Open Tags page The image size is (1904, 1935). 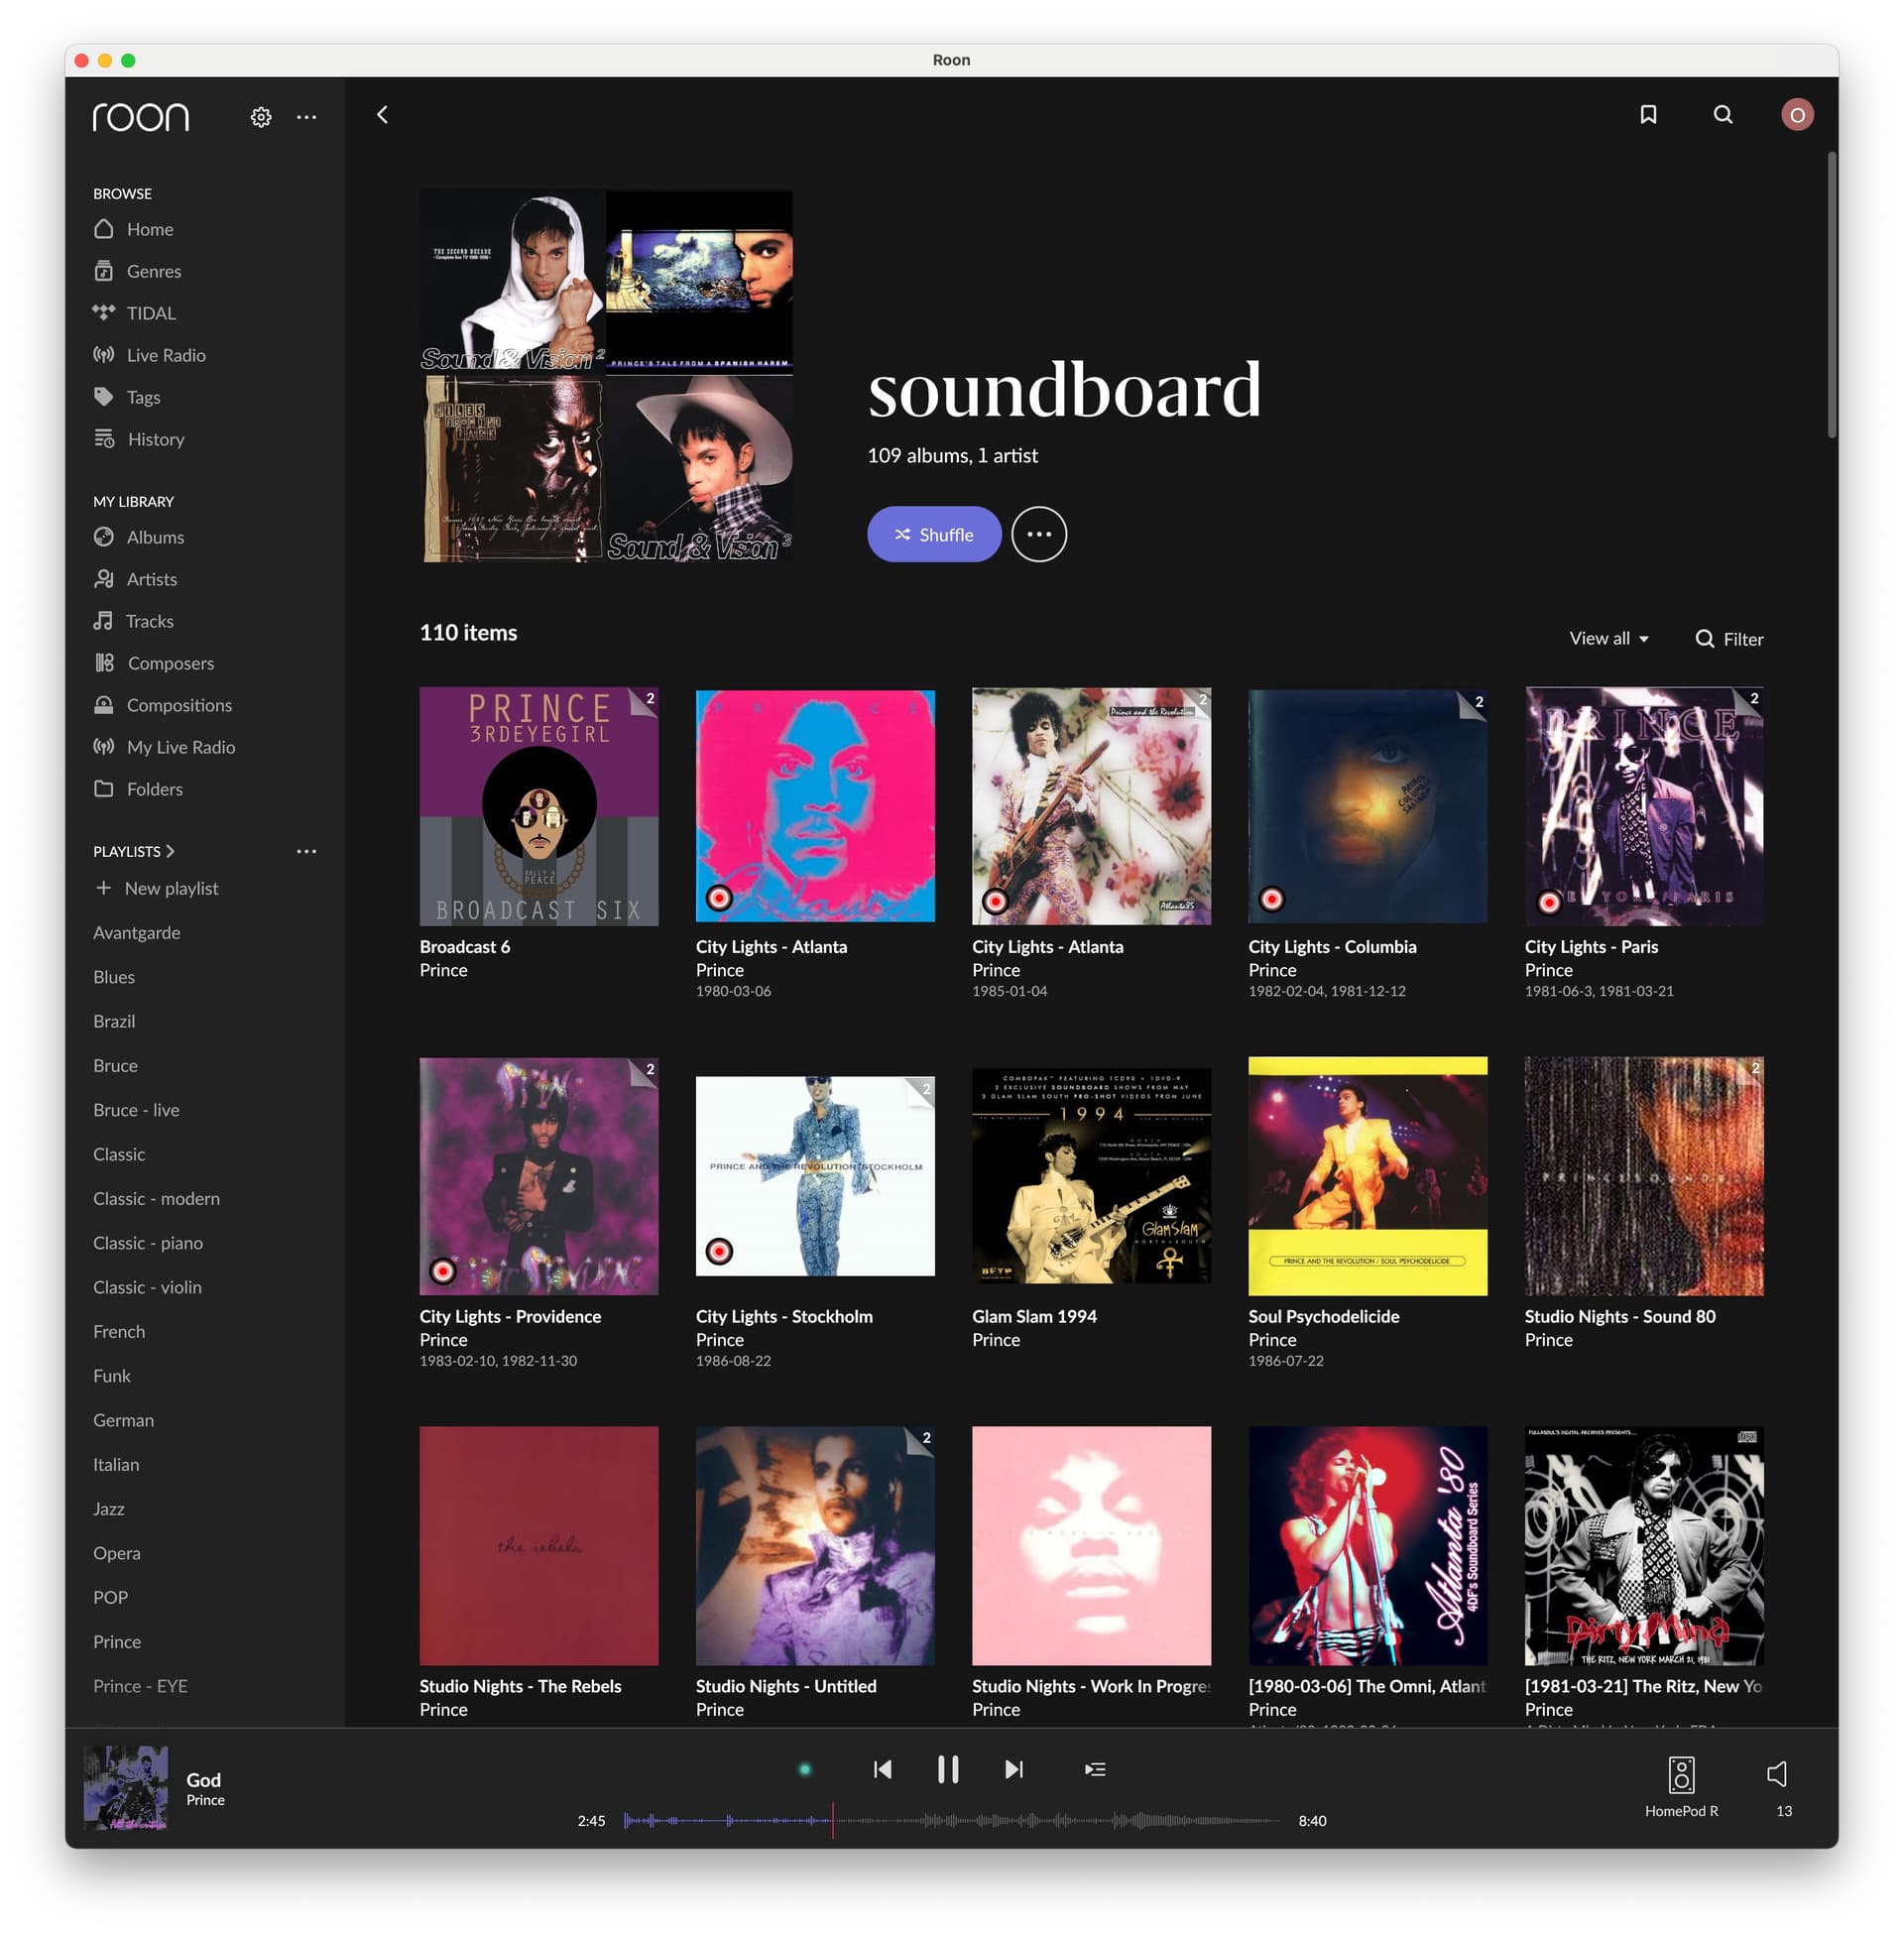point(143,397)
